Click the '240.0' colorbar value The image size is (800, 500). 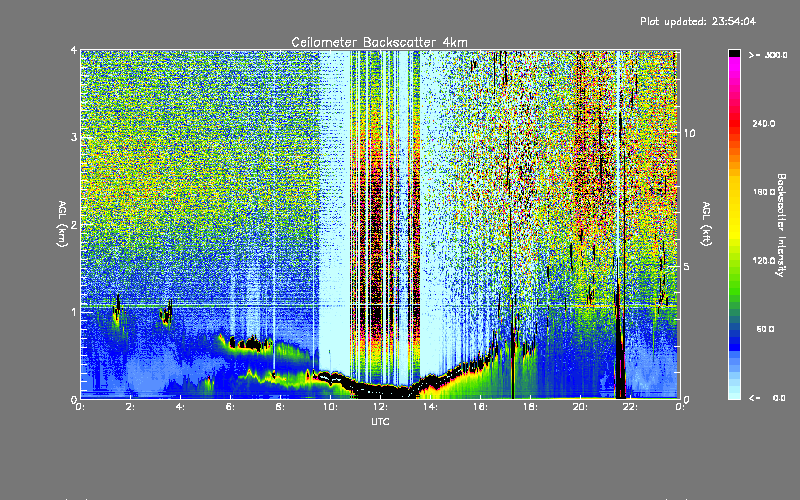pyautogui.click(x=764, y=124)
